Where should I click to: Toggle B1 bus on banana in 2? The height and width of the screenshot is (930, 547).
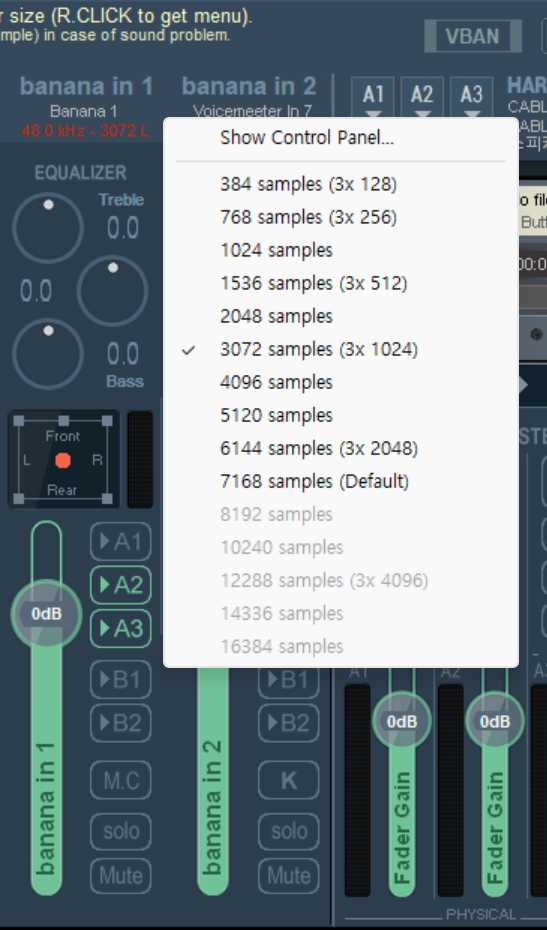(289, 680)
